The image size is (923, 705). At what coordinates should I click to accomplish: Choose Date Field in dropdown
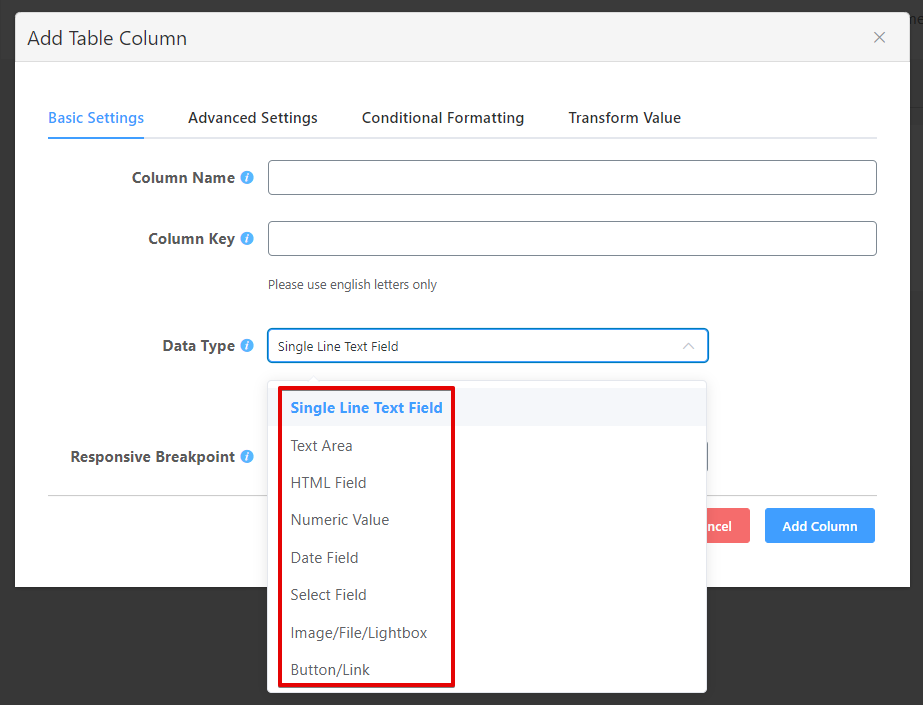coord(325,558)
